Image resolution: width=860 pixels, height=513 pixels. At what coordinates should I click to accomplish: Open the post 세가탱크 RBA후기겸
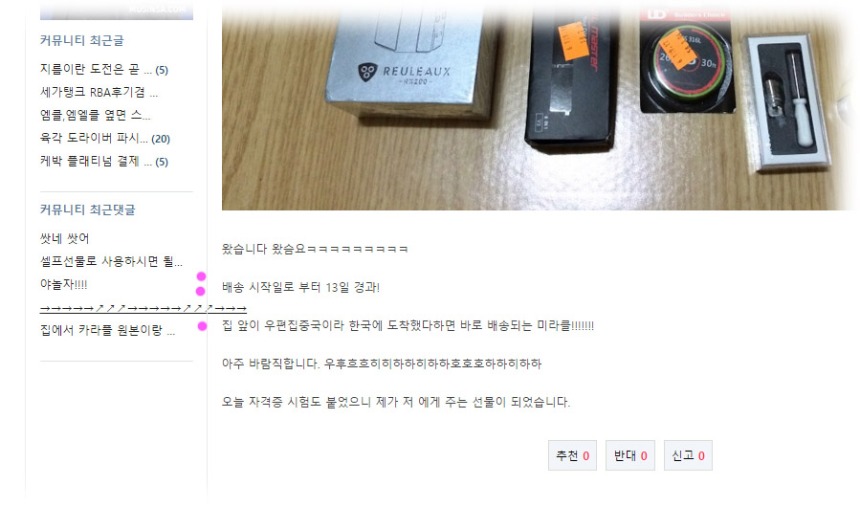(99, 92)
